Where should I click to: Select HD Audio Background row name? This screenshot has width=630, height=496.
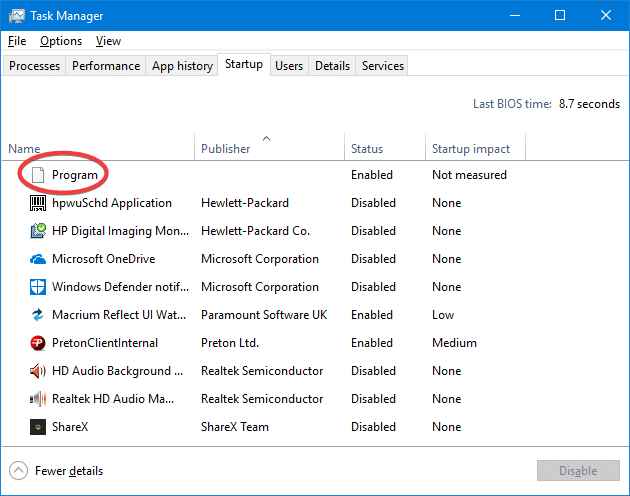(x=117, y=371)
